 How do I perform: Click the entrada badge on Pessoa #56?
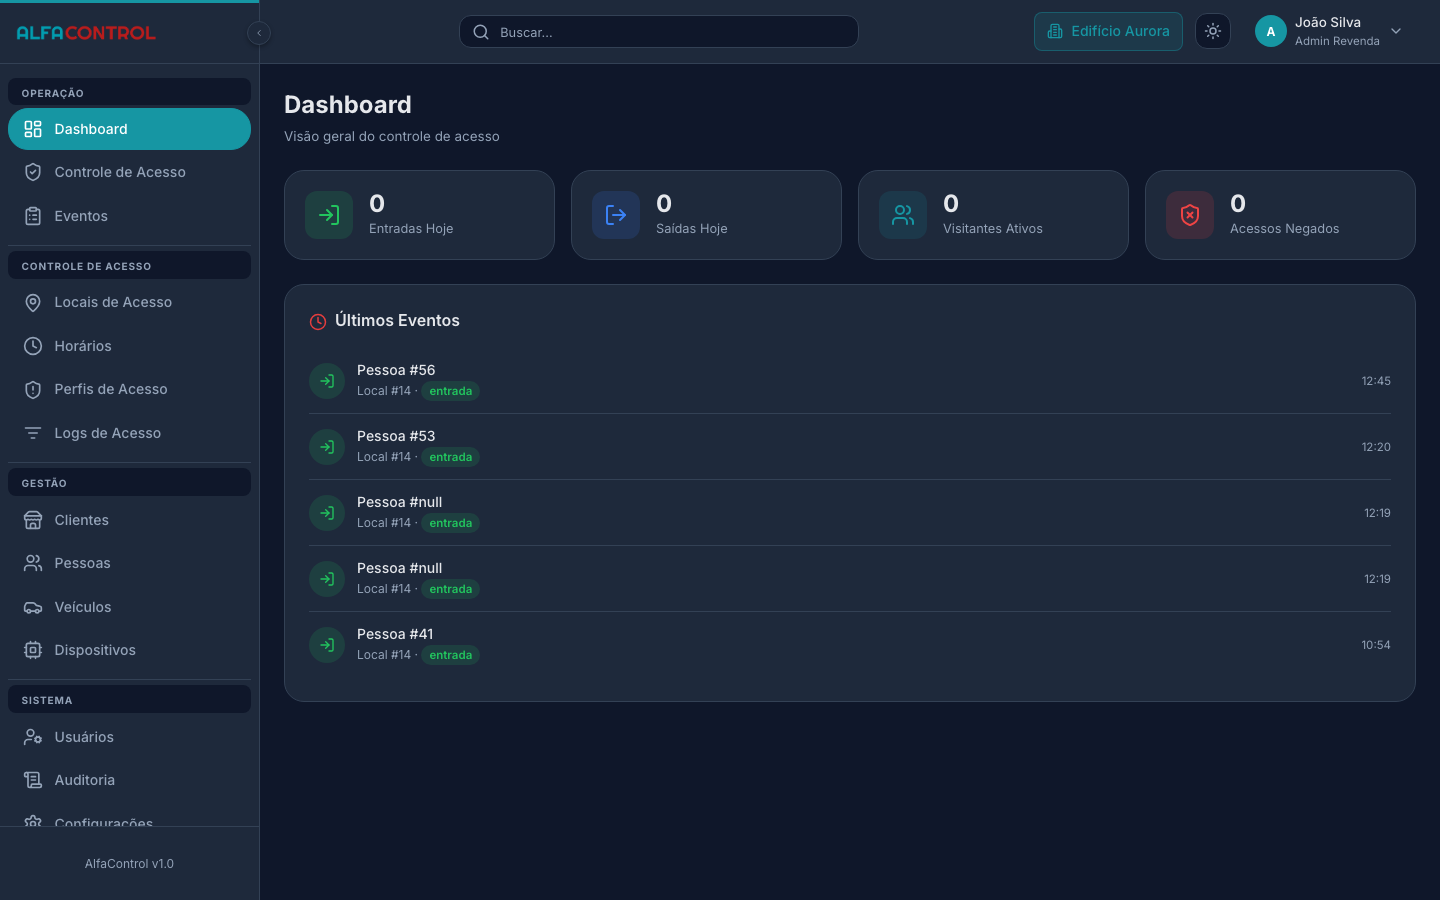(x=451, y=391)
